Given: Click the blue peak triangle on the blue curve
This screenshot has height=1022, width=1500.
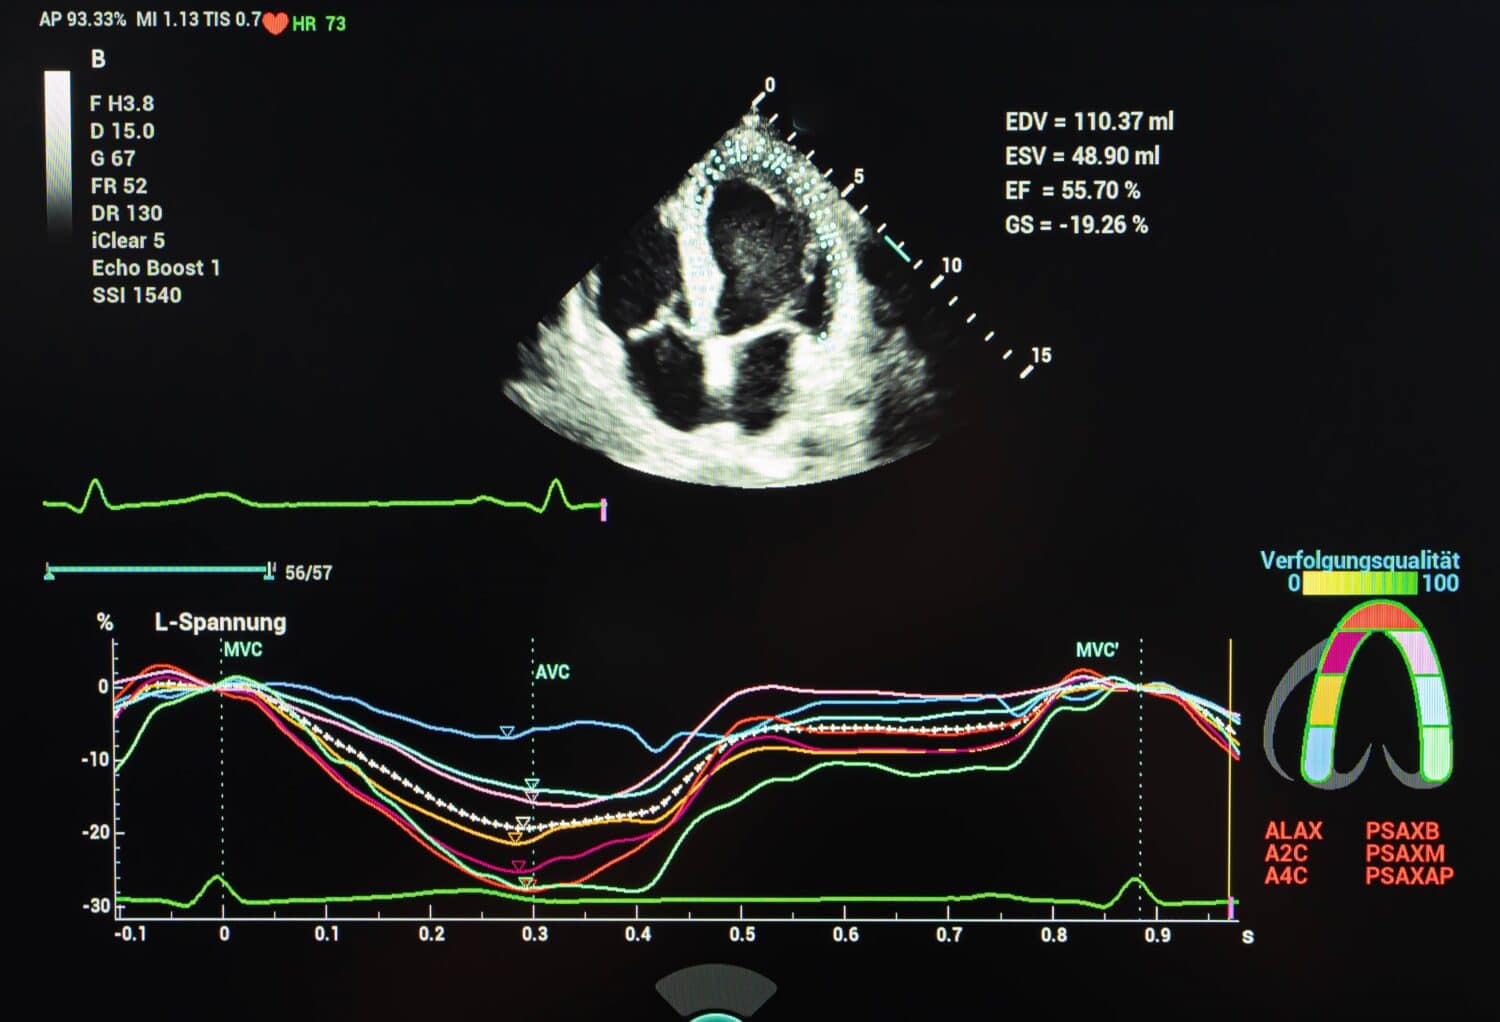Looking at the screenshot, I should click(x=507, y=733).
